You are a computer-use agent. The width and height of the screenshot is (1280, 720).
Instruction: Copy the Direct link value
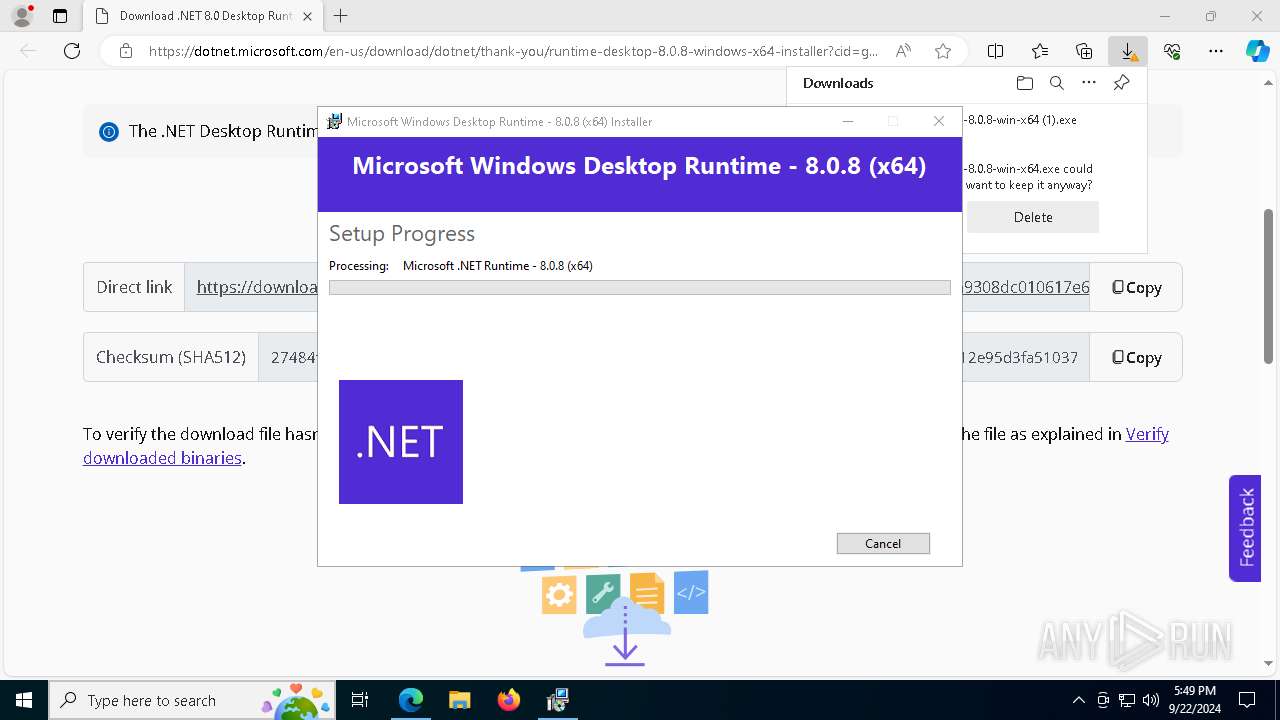click(x=1136, y=287)
